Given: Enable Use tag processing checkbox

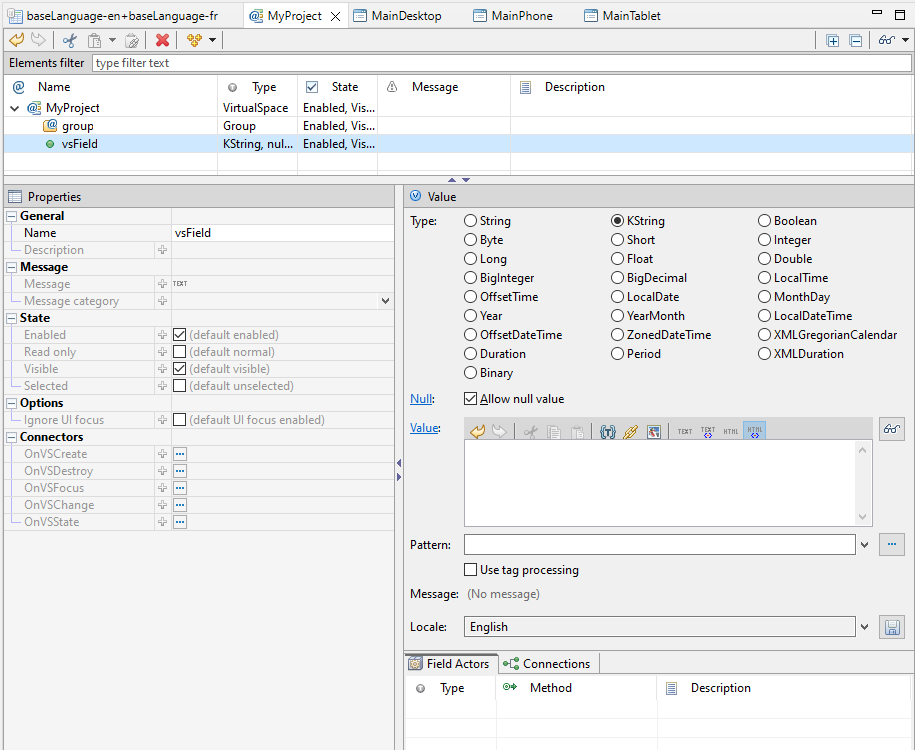Looking at the screenshot, I should pyautogui.click(x=472, y=570).
